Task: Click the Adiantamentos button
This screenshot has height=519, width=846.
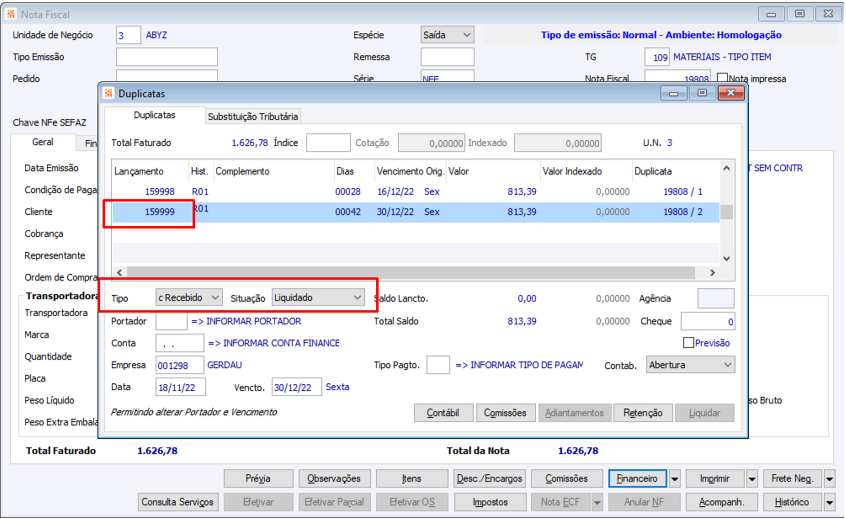Action: coord(574,413)
